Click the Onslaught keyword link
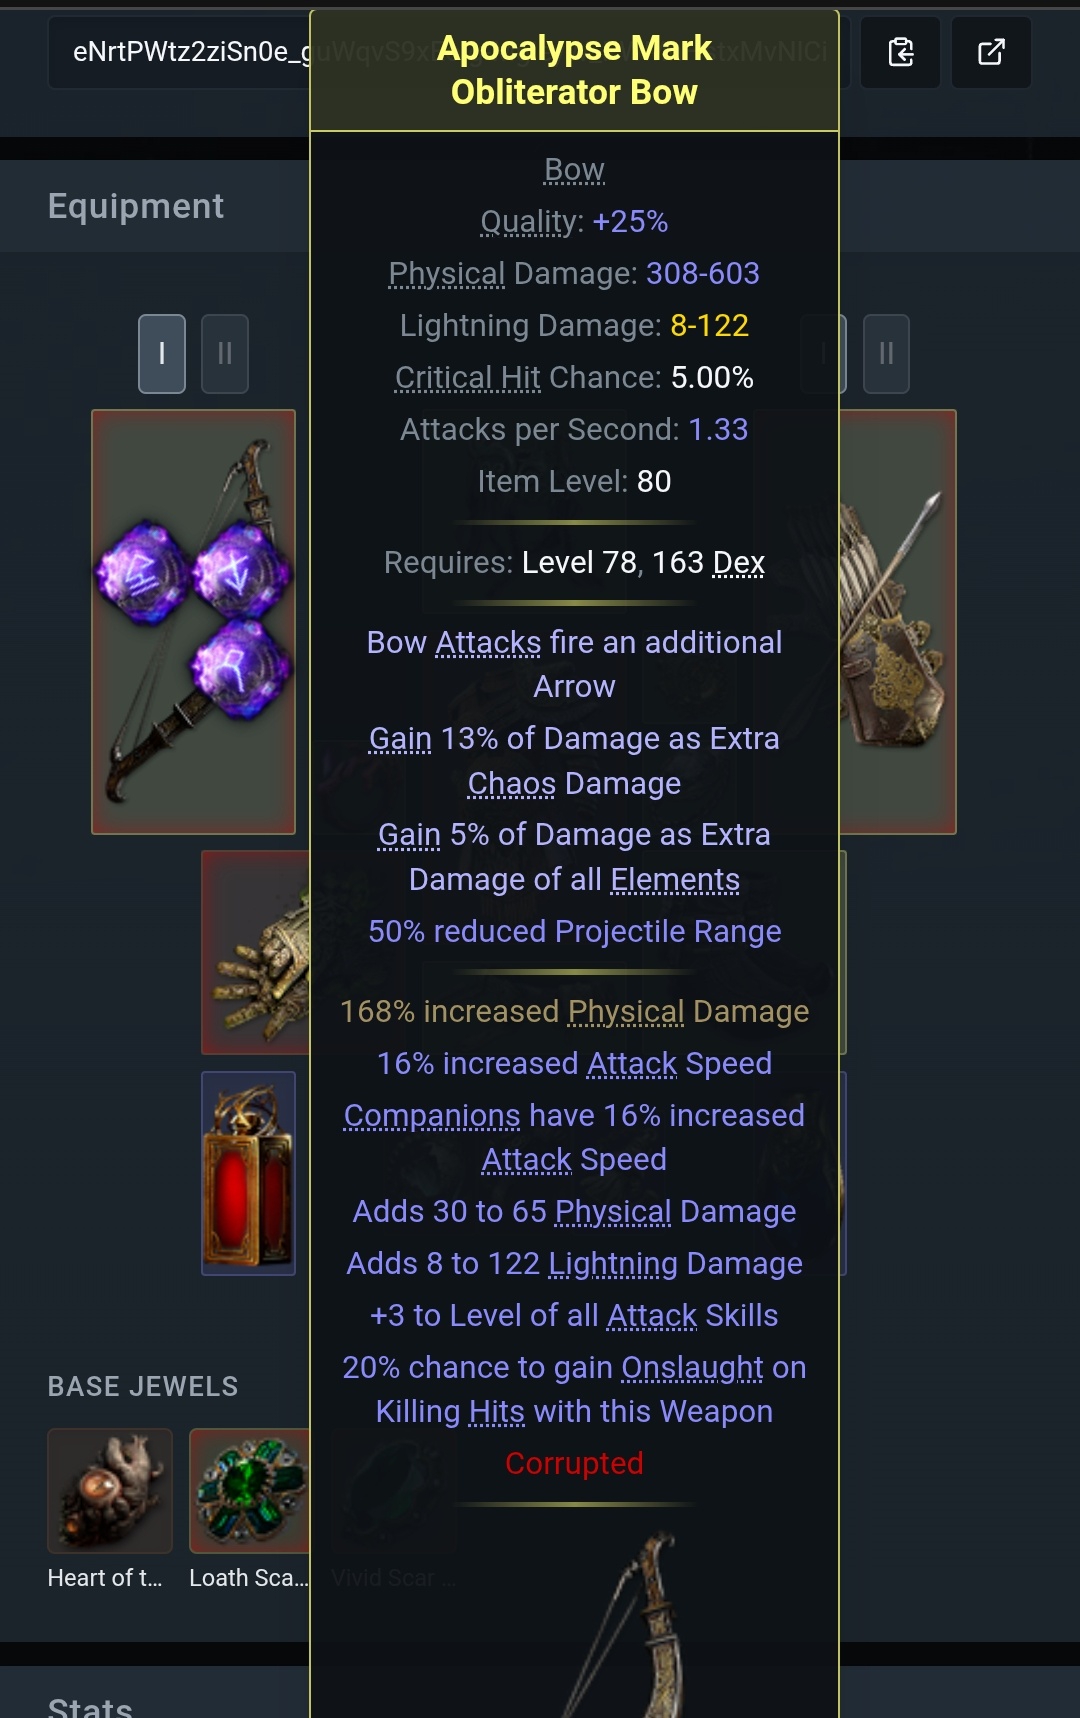 [692, 1367]
